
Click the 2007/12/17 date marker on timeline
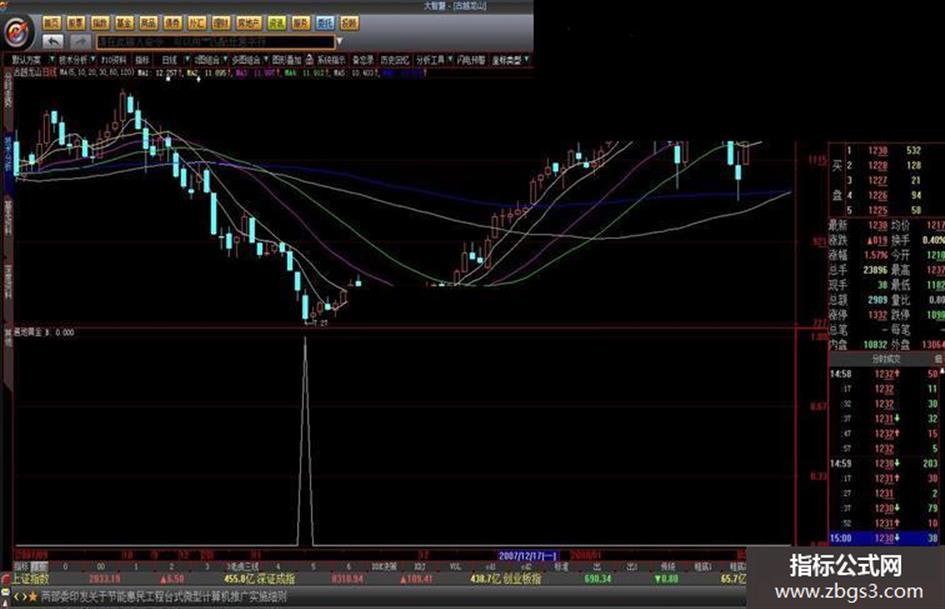coord(528,555)
